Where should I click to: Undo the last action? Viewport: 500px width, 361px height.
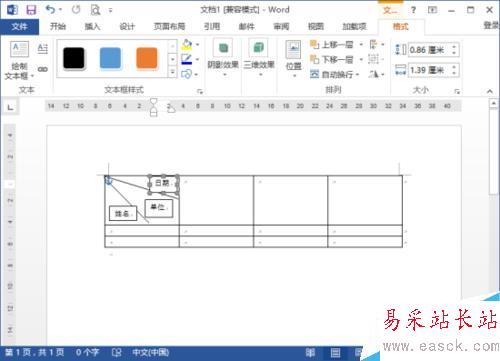(x=51, y=10)
